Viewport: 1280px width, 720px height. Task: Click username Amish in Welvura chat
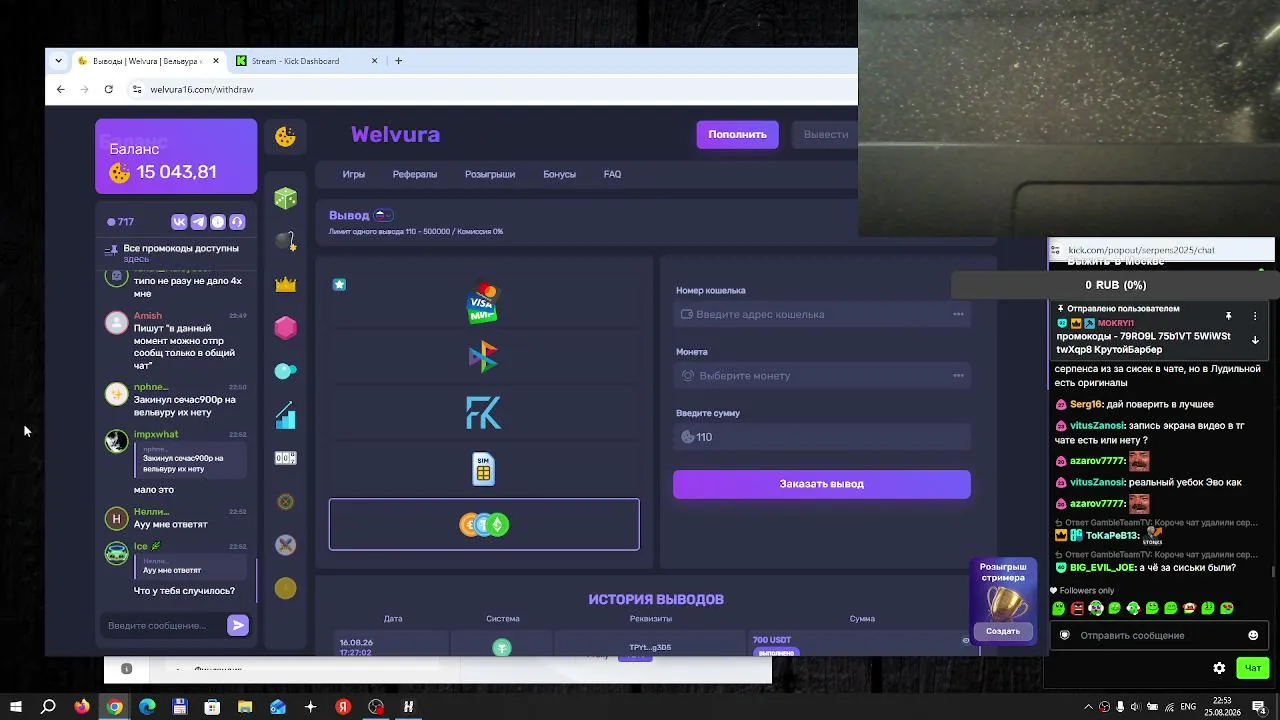click(x=147, y=316)
